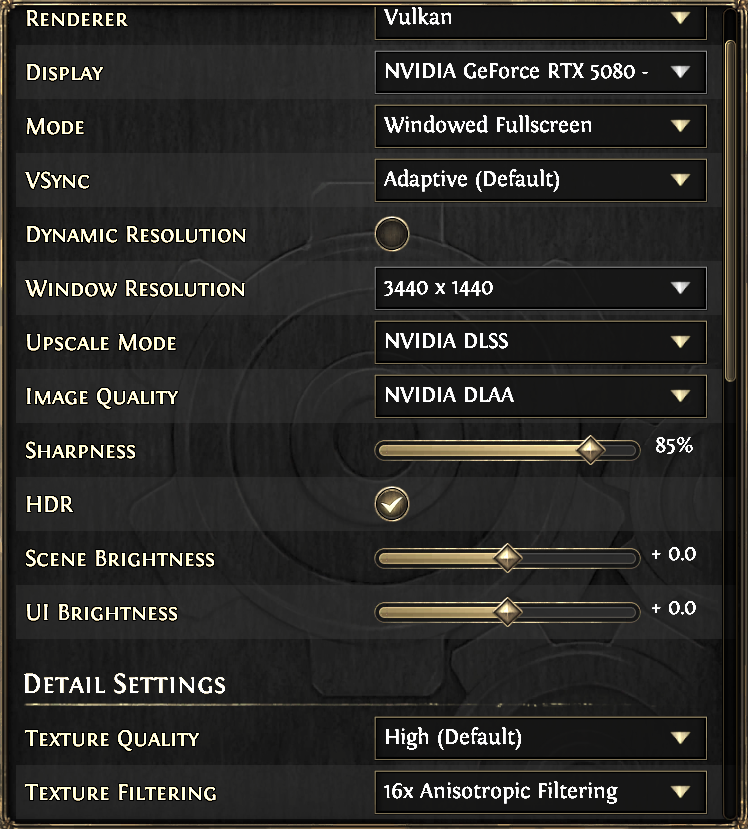
Task: Click the Window Resolution dropdown arrow
Action: pos(681,288)
